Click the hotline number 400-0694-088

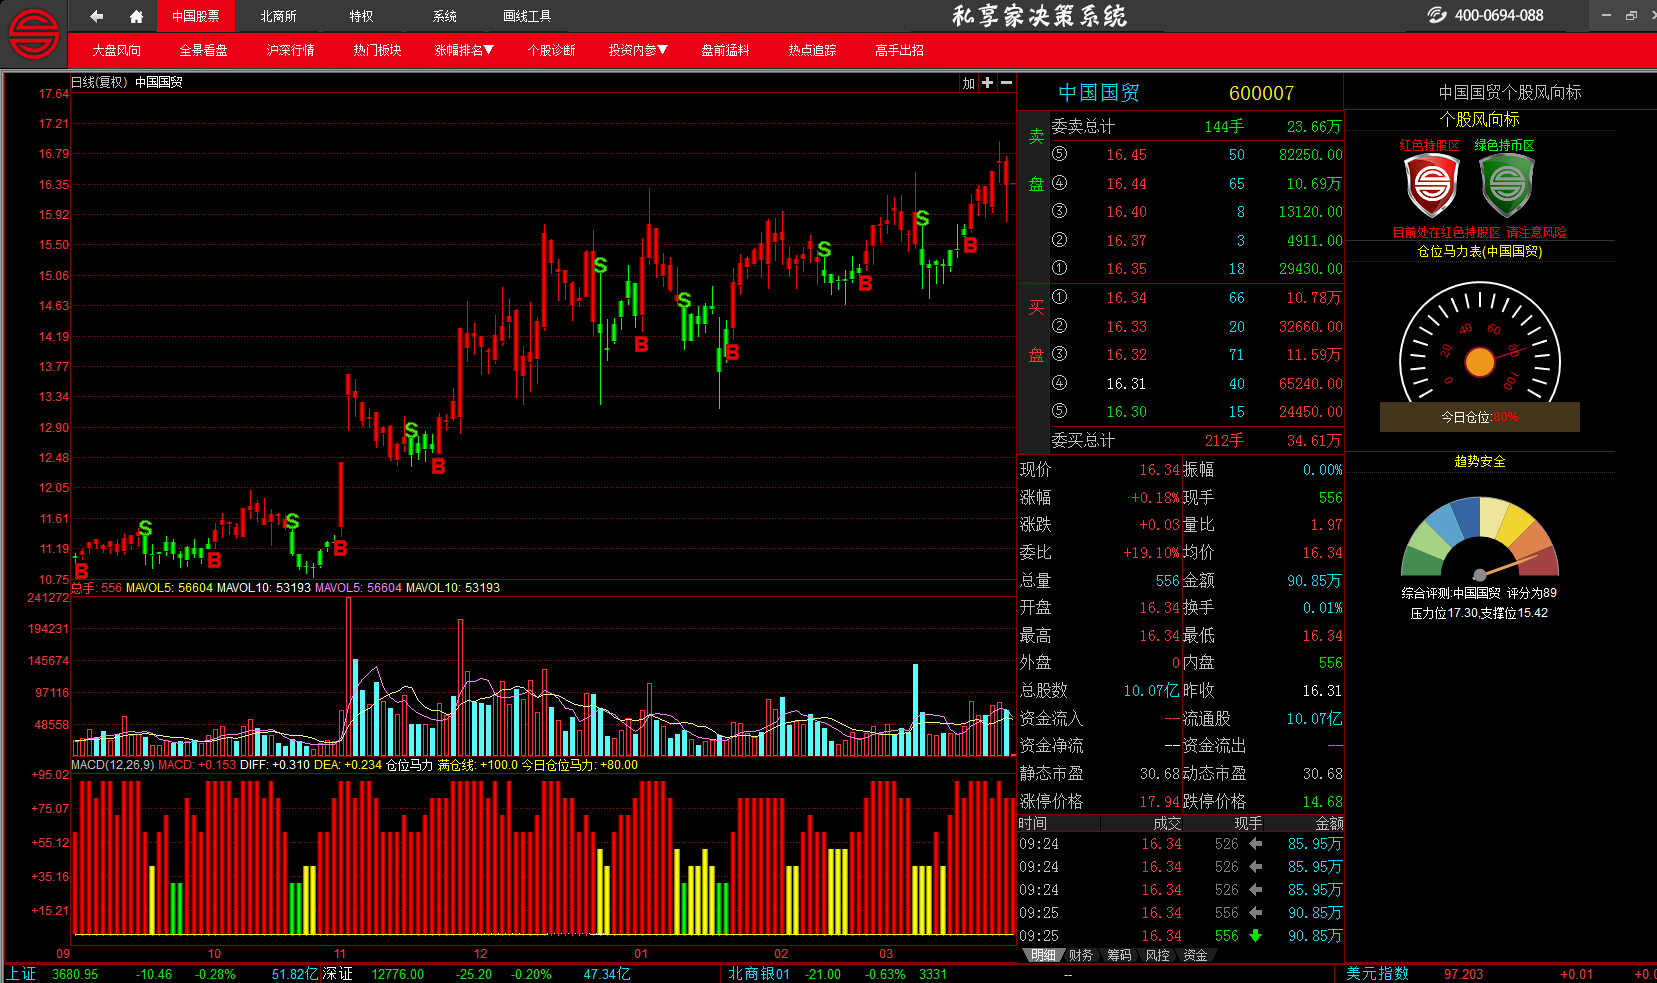pos(1499,15)
